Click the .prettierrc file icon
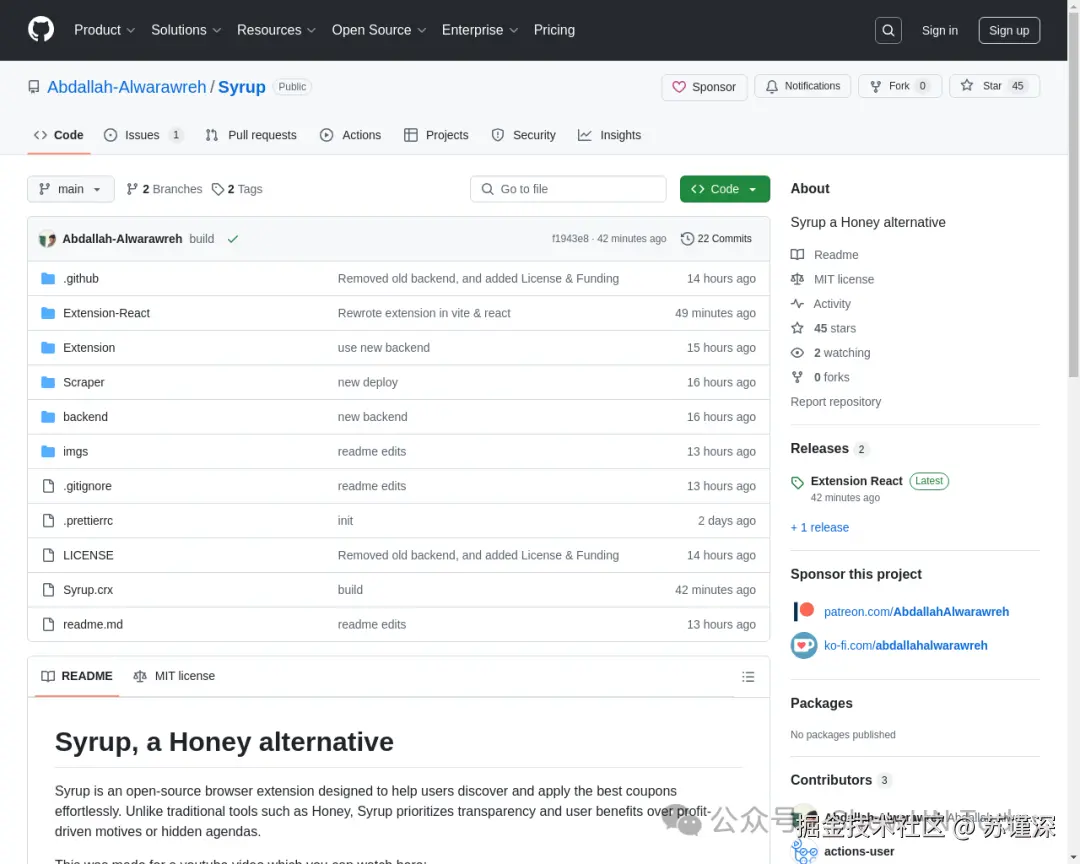The image size is (1080, 864). 48,520
